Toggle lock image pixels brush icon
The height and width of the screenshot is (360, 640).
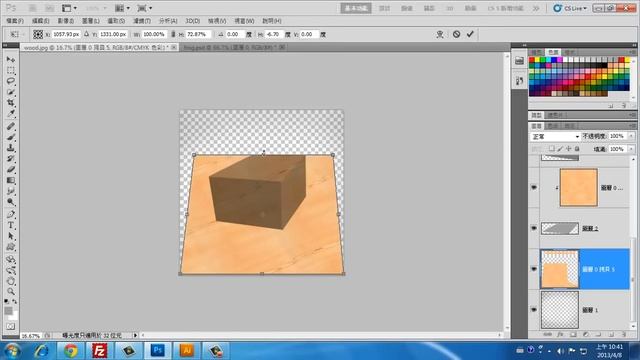pos(560,149)
